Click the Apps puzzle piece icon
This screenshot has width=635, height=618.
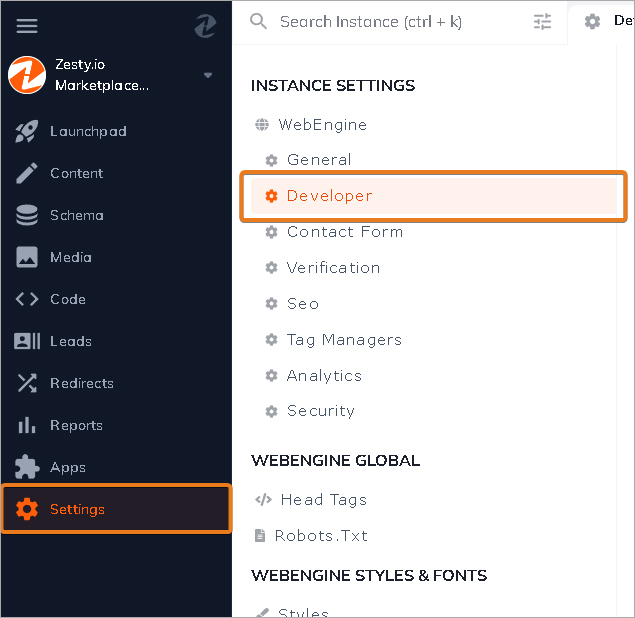click(x=27, y=467)
